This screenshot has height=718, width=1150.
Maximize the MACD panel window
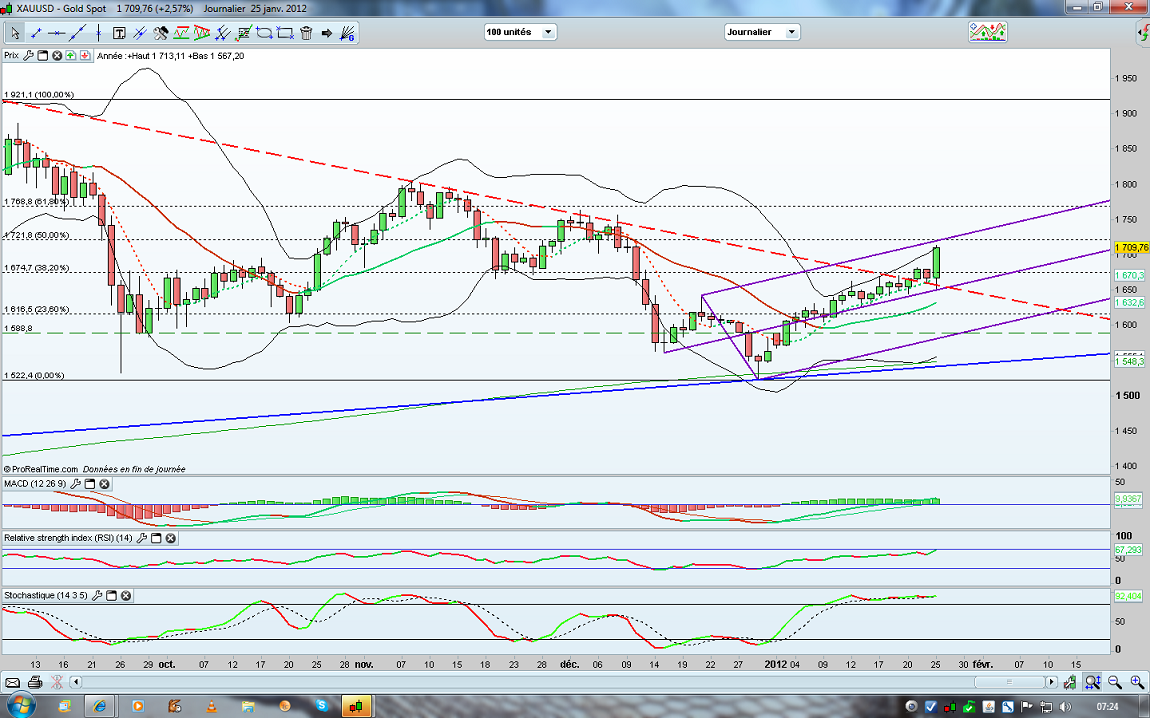coord(90,484)
